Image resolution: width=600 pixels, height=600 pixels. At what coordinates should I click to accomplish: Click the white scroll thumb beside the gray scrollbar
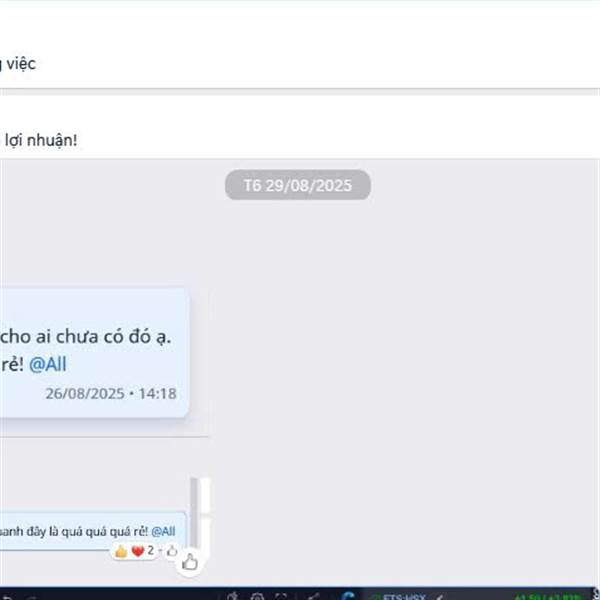[x=205, y=496]
